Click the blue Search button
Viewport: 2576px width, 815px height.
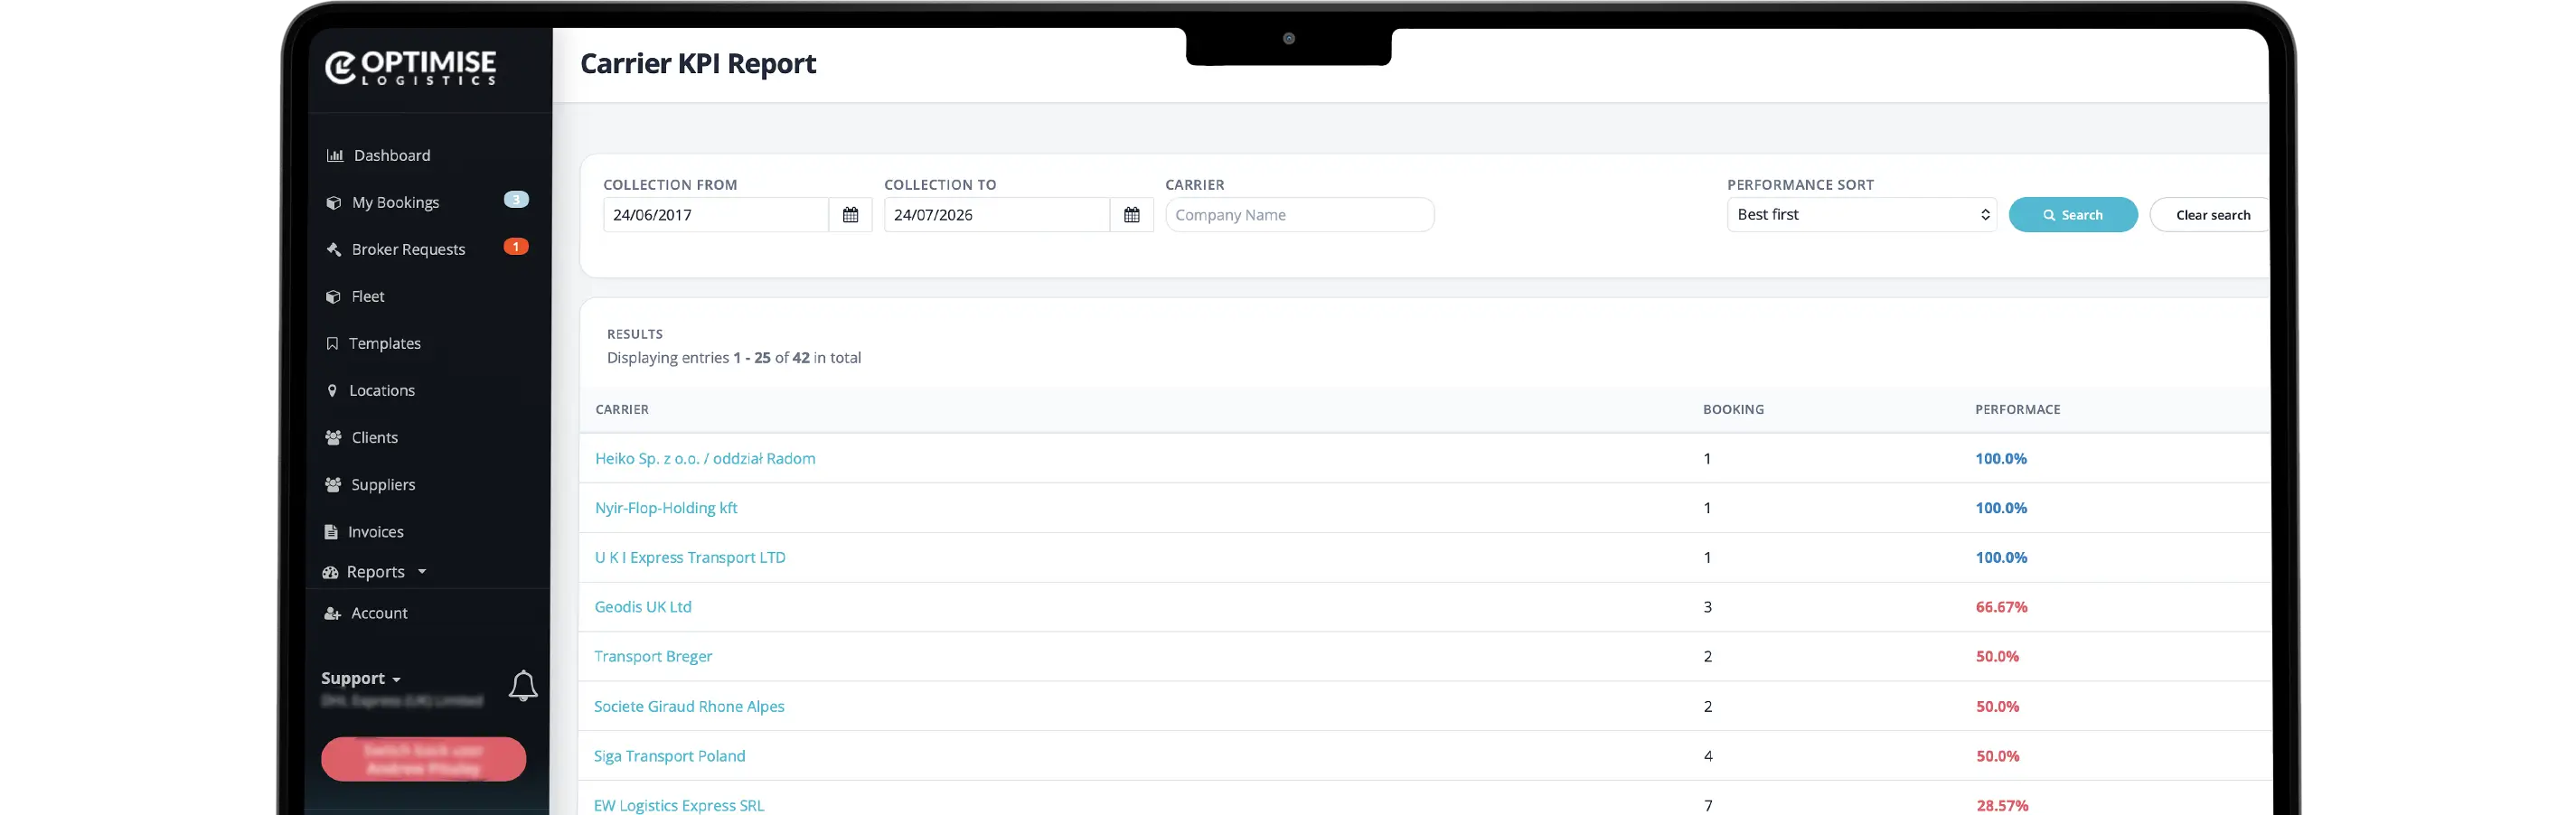tap(2073, 215)
